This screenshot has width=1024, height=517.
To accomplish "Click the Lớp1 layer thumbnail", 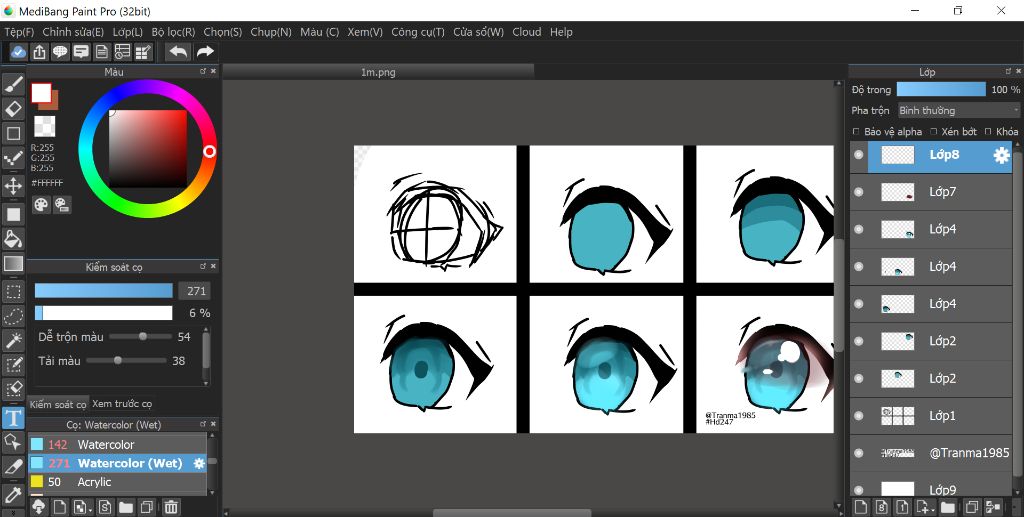I will coord(897,415).
